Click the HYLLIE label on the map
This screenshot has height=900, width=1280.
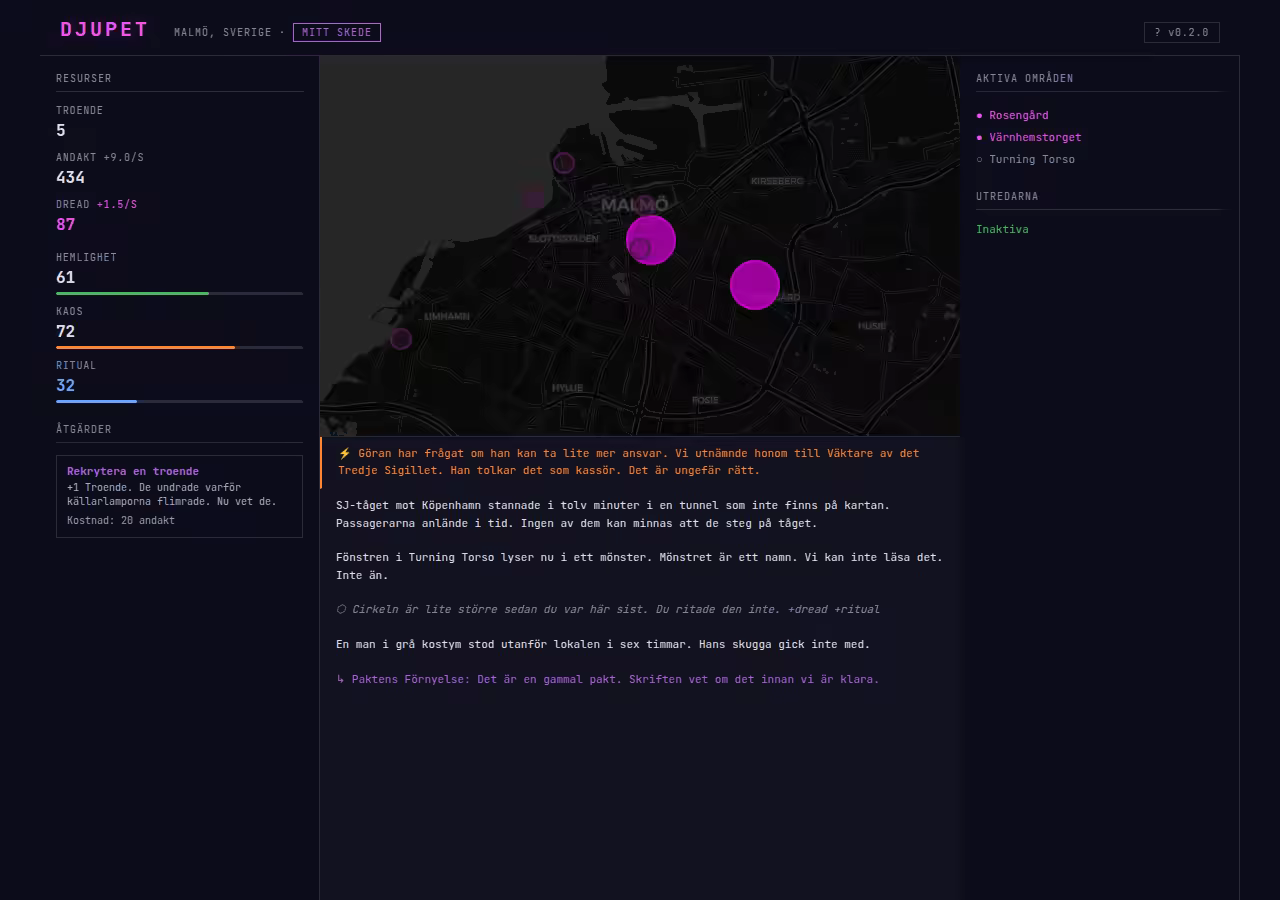[x=568, y=388]
